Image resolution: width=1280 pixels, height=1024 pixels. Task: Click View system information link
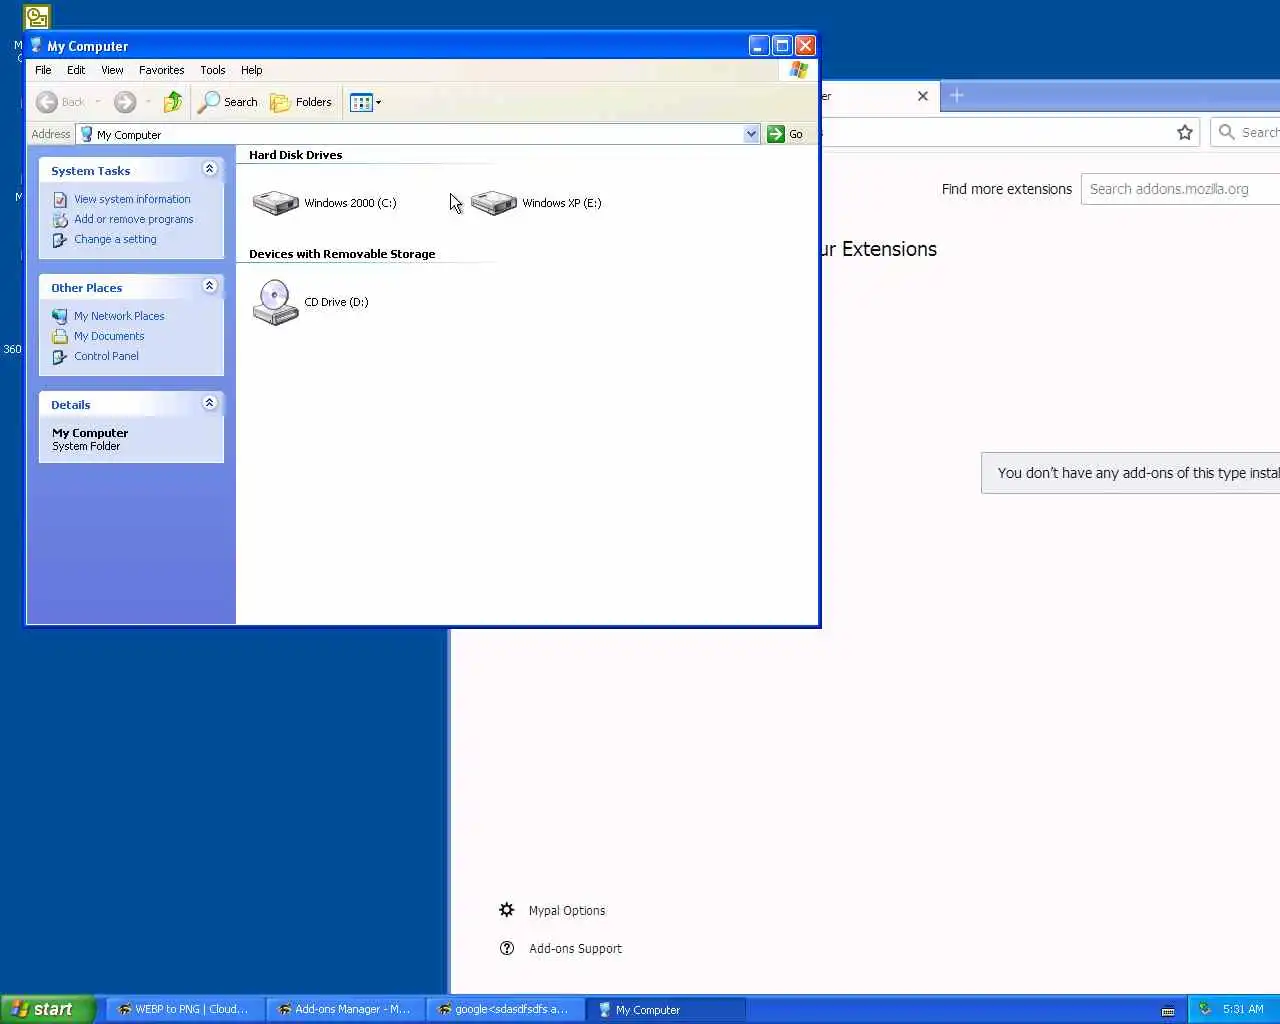tap(132, 199)
